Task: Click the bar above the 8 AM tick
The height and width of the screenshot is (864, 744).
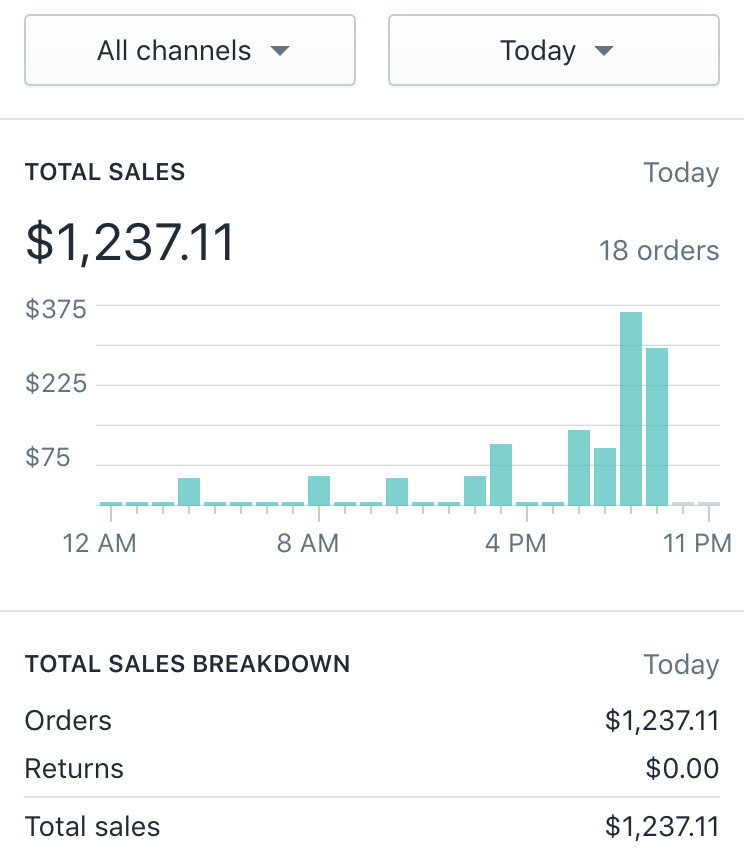Action: (319, 490)
